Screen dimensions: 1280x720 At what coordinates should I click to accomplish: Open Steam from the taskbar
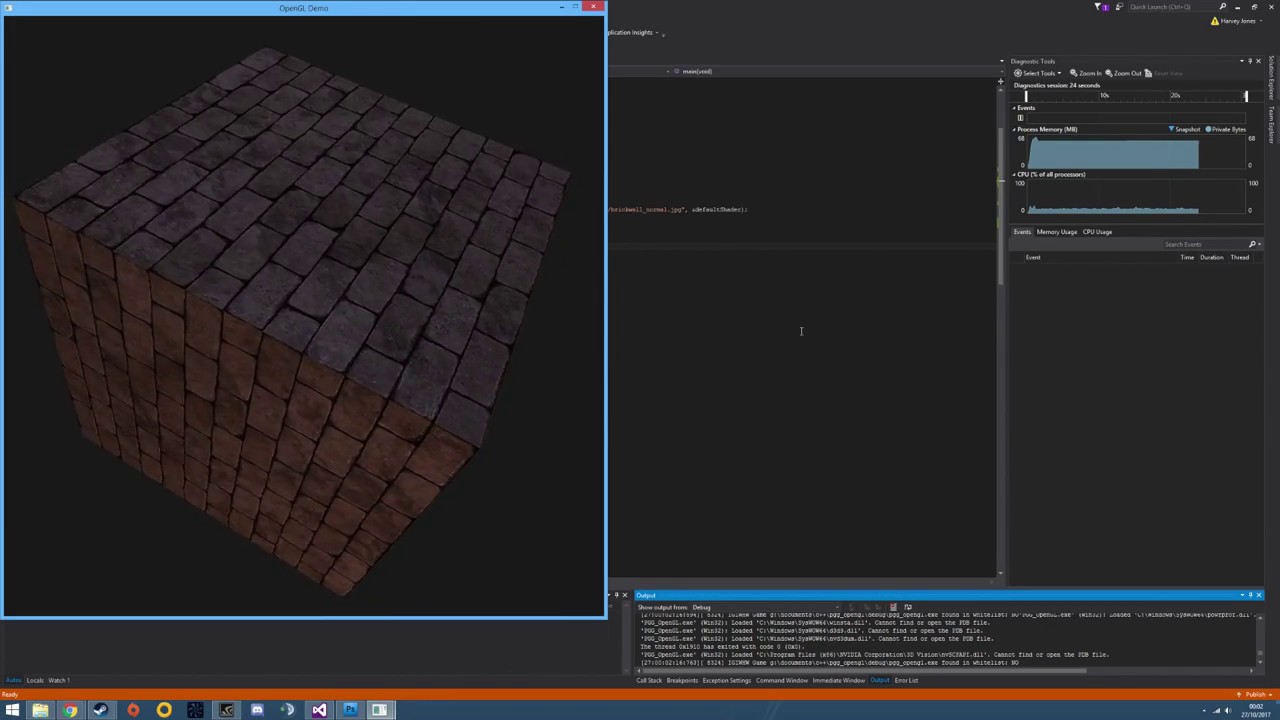tap(101, 710)
